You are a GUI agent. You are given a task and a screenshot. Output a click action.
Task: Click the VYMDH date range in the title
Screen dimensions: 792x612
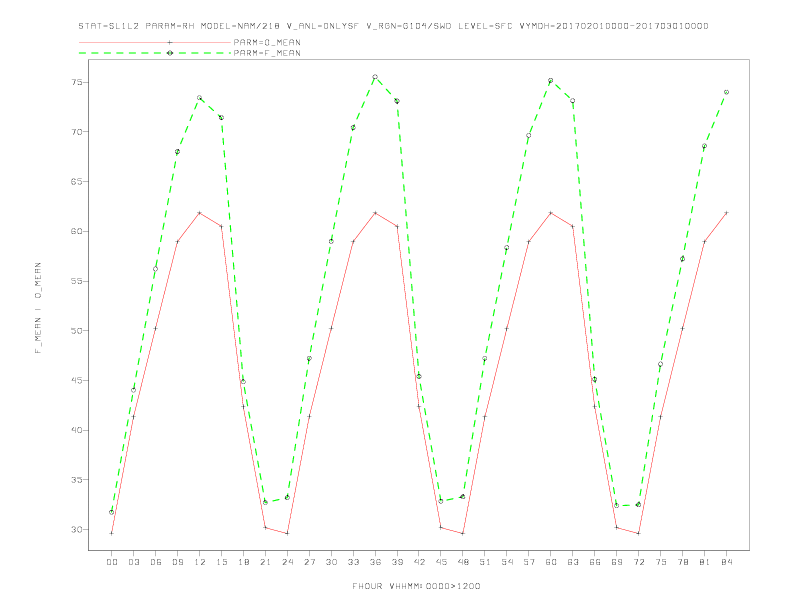coord(614,26)
